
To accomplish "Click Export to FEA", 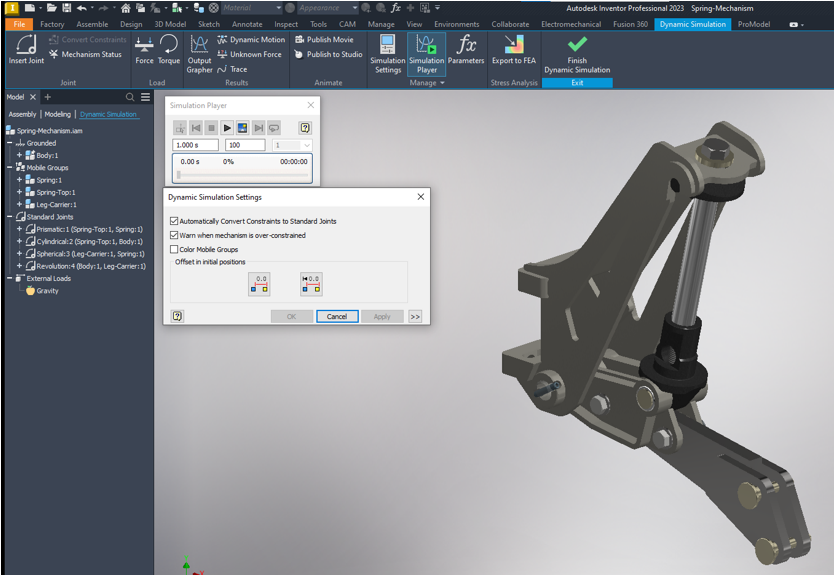I will [514, 49].
